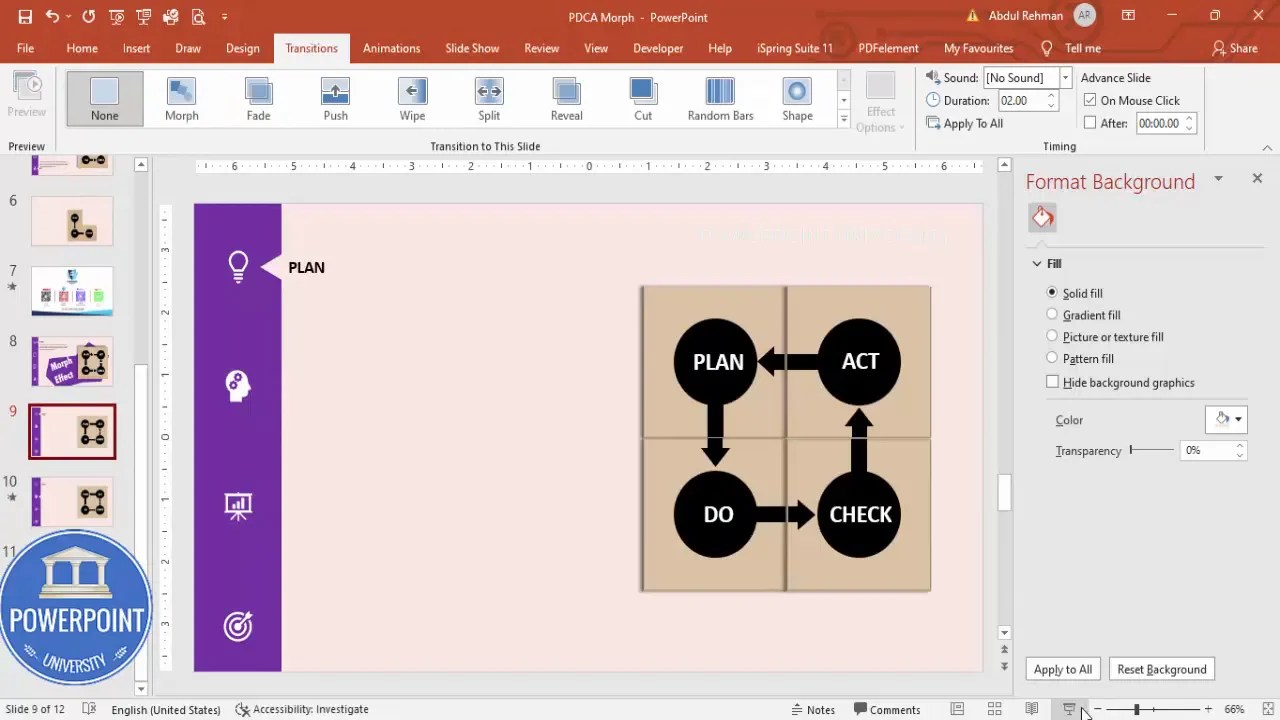Fit slide to current window

[1268, 709]
